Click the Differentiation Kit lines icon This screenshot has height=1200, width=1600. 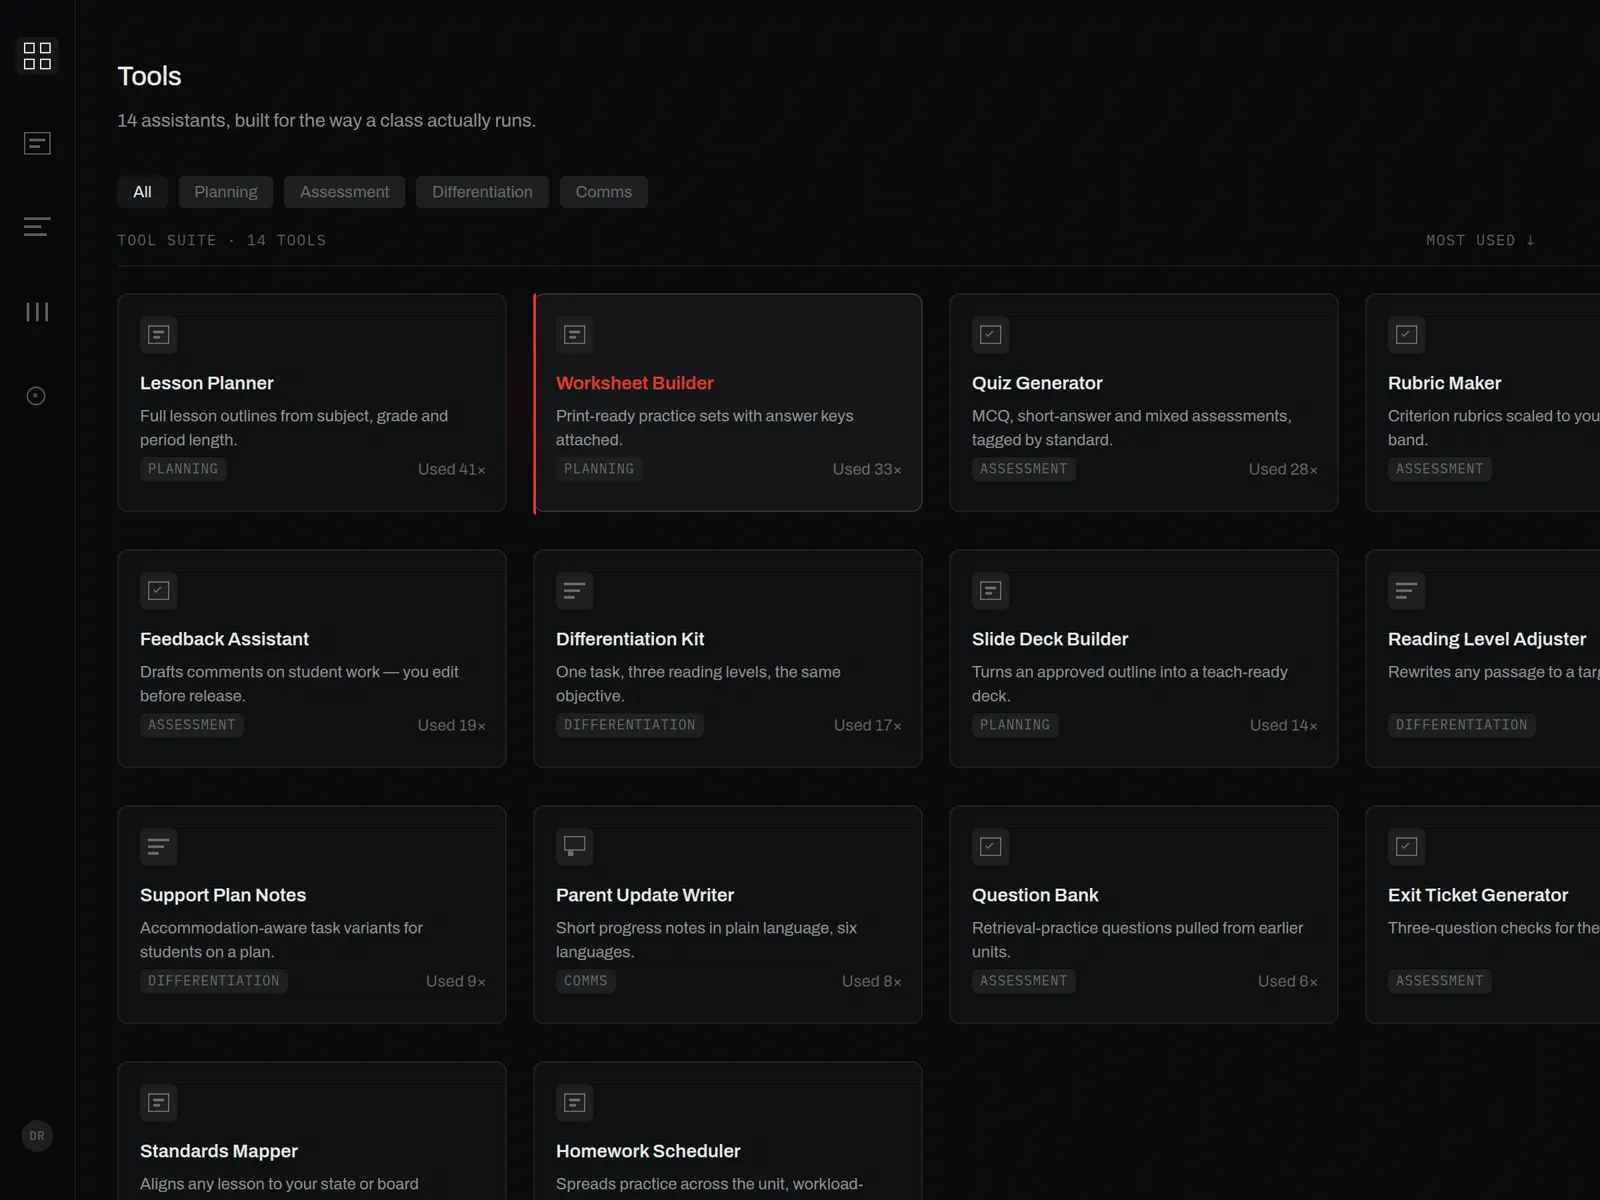pyautogui.click(x=575, y=591)
